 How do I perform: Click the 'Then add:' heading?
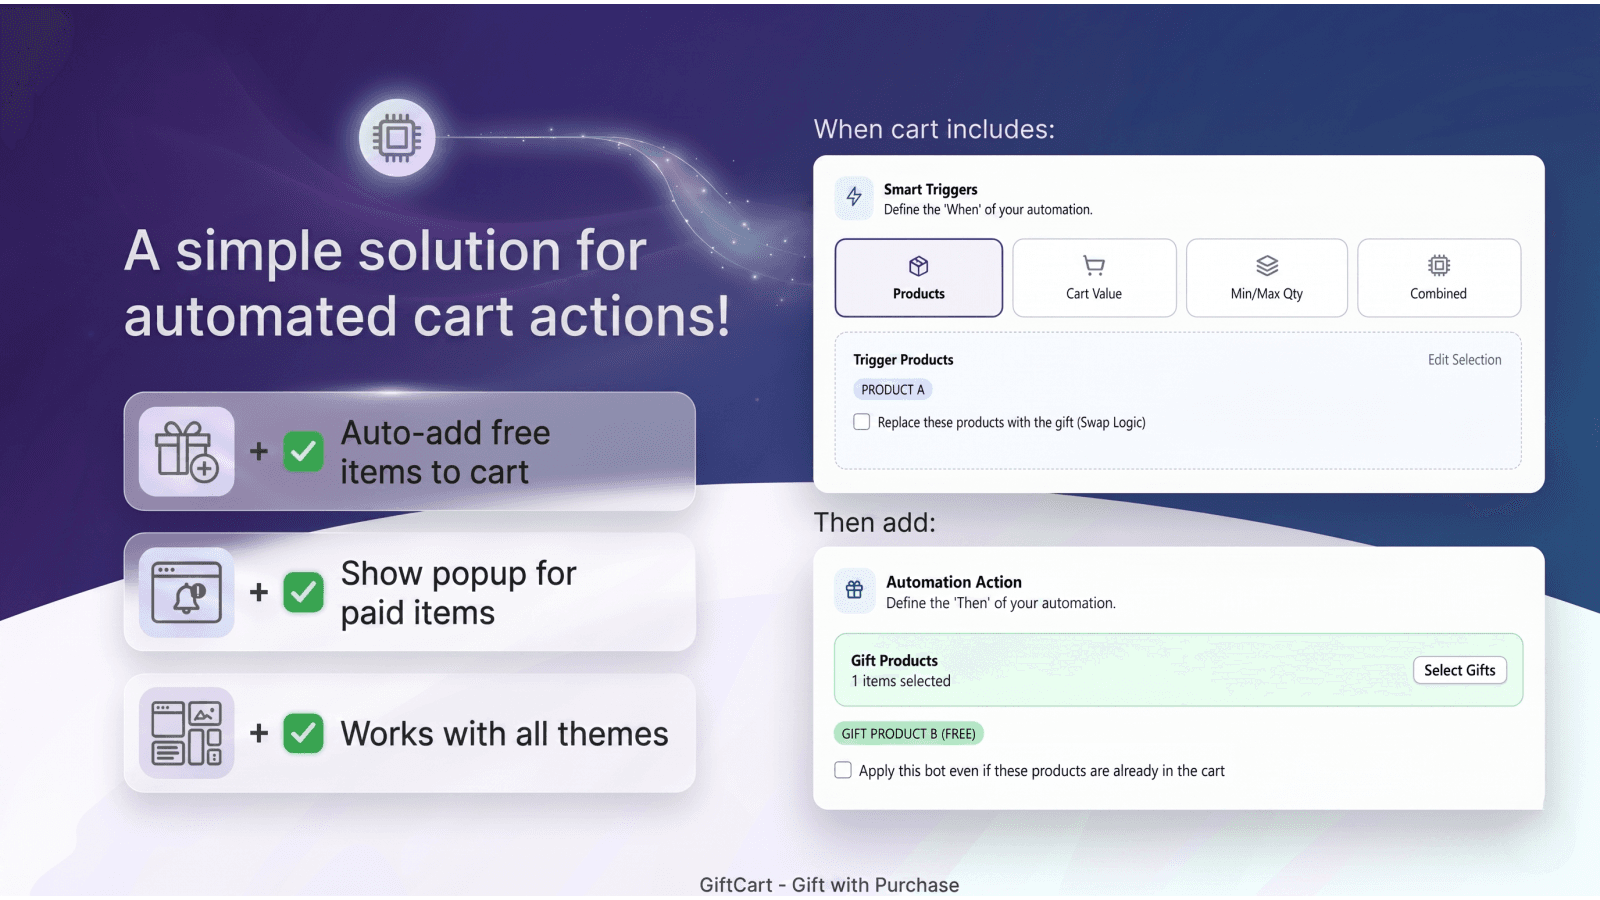coord(875,522)
